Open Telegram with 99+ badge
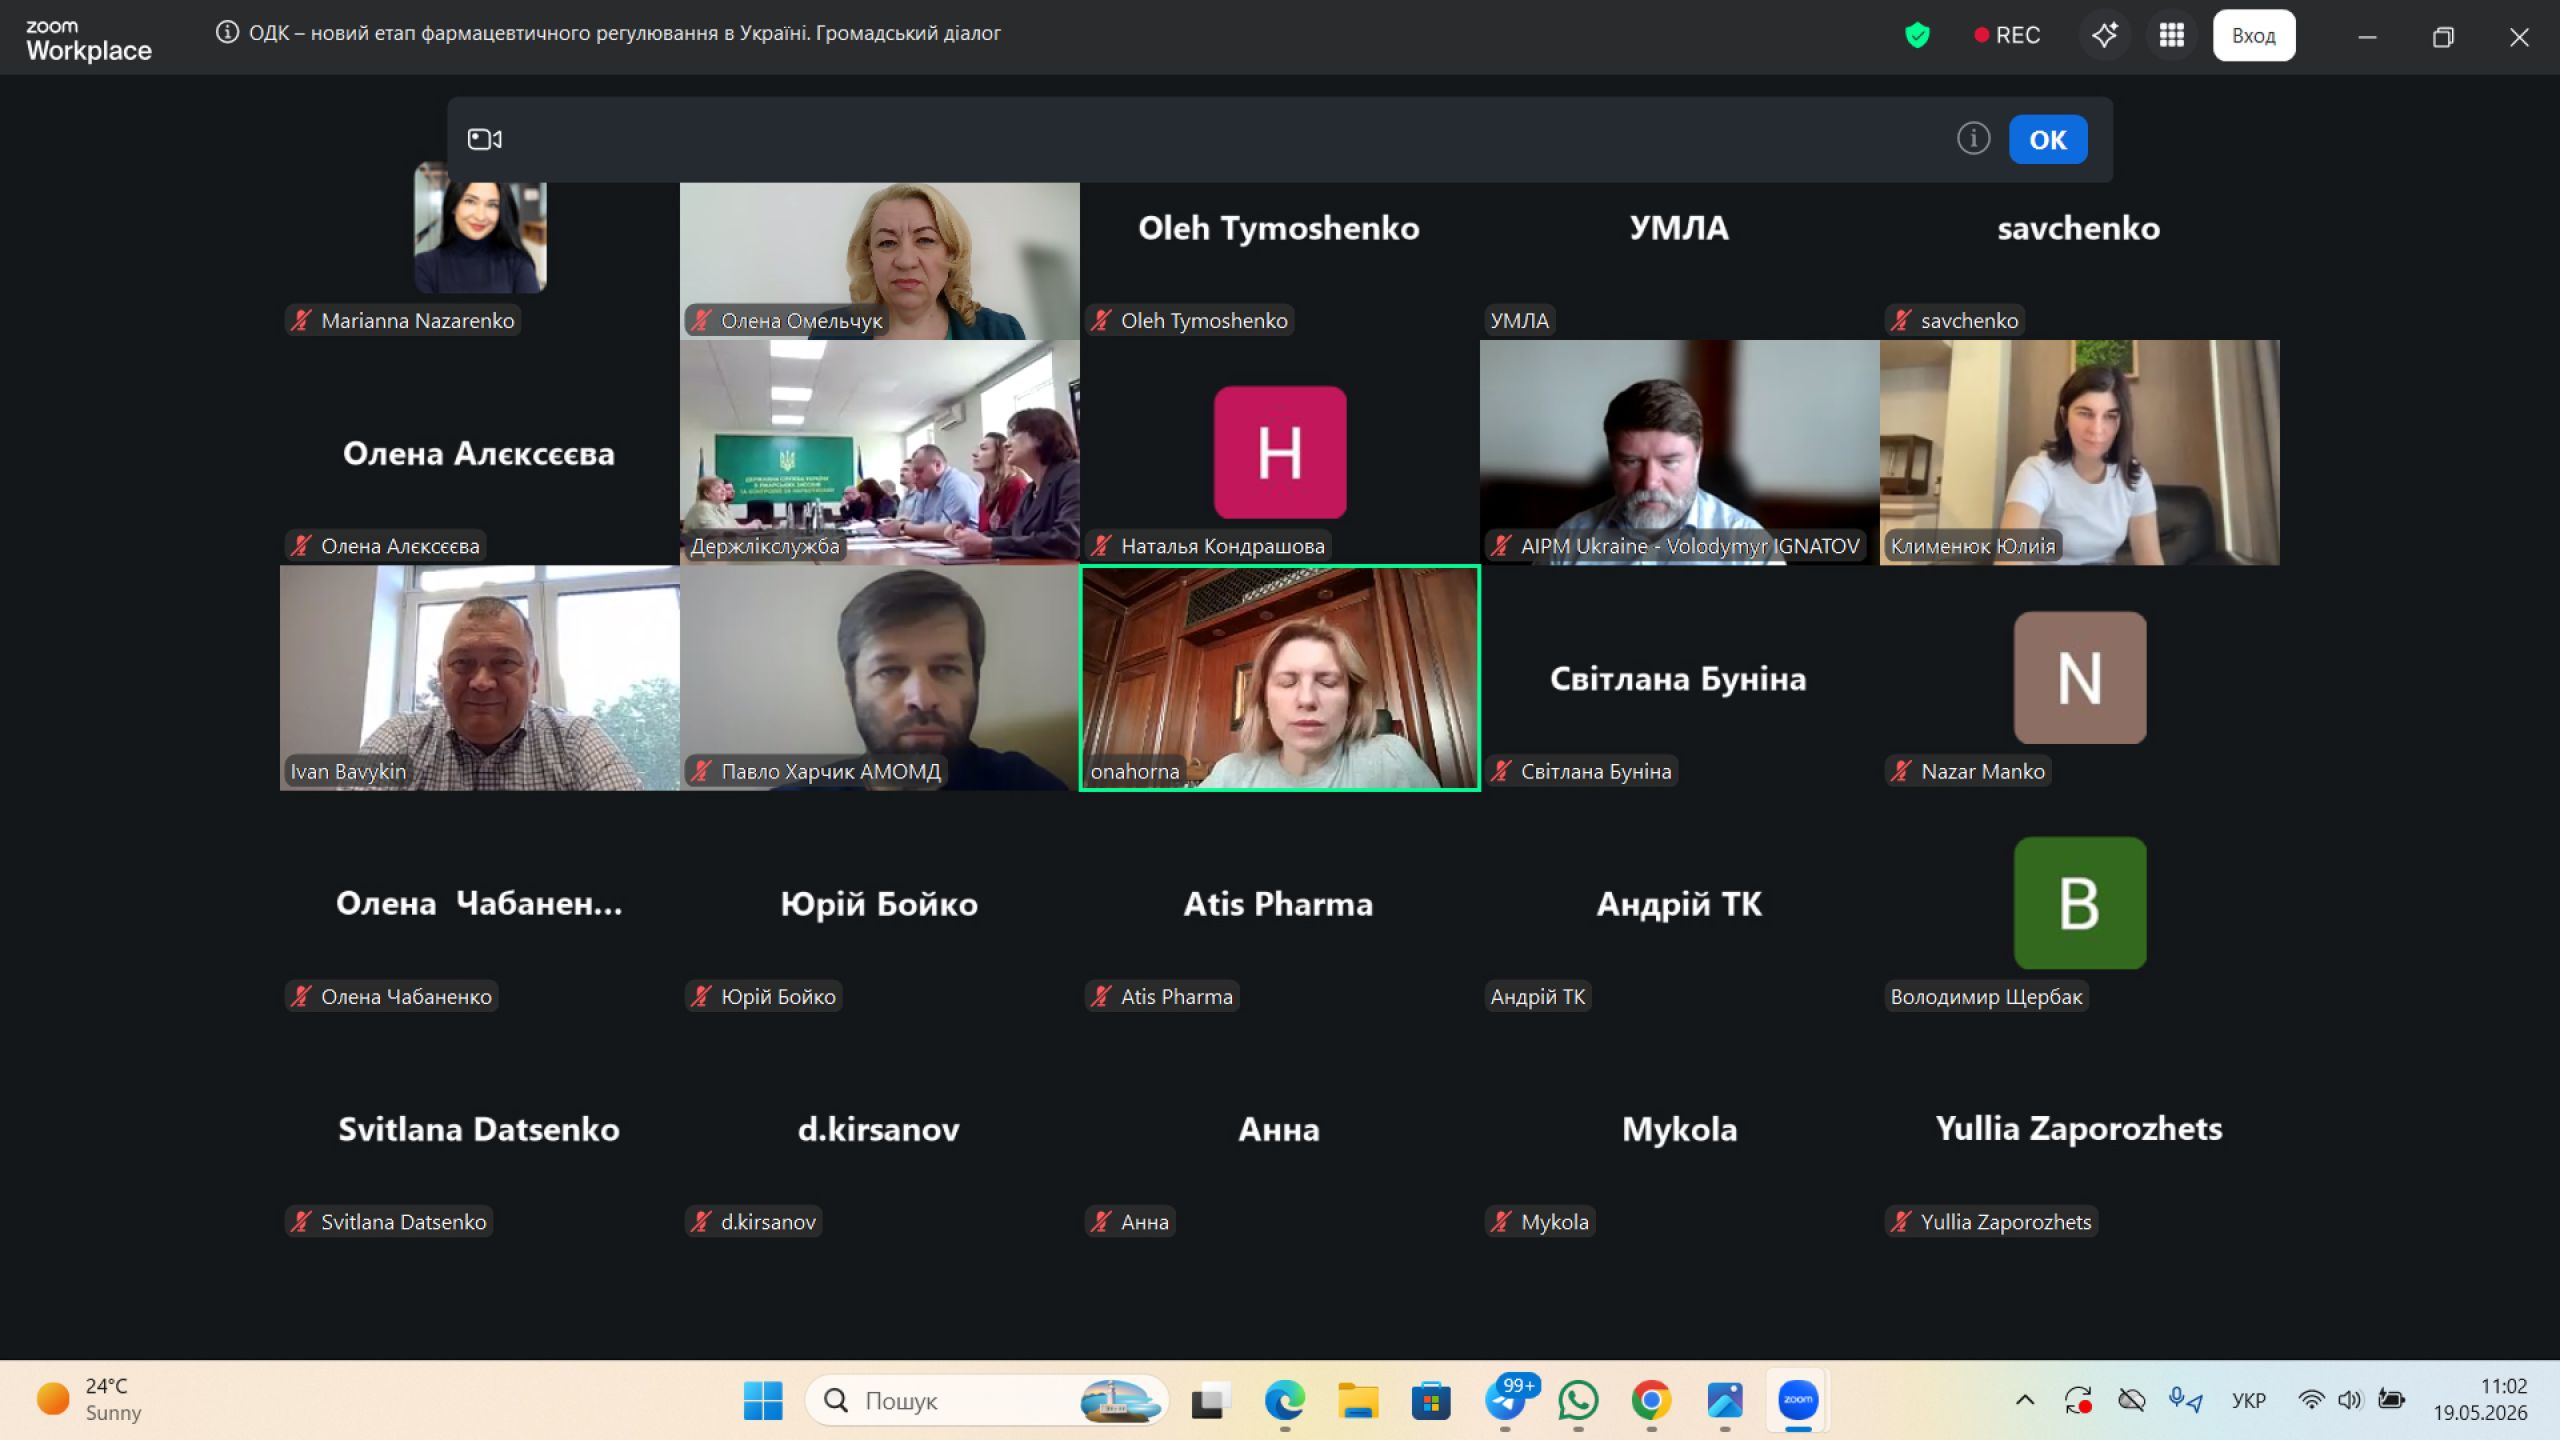Screen dimensions: 2560x1440 [1506, 1400]
